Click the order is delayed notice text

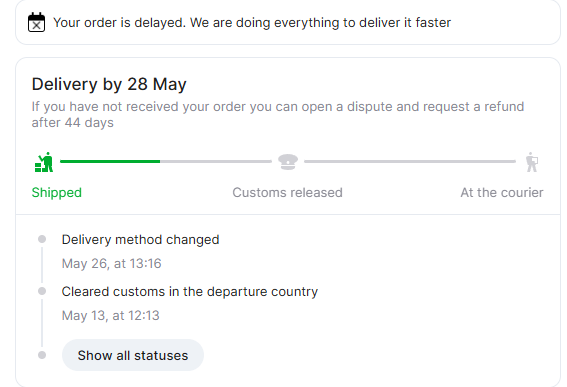pos(252,22)
